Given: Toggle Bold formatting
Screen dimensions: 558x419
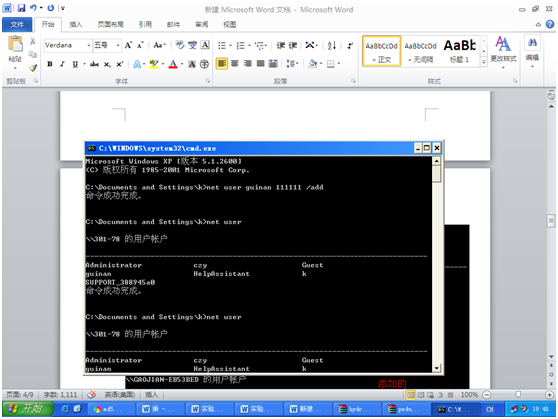Looking at the screenshot, I should (50, 64).
